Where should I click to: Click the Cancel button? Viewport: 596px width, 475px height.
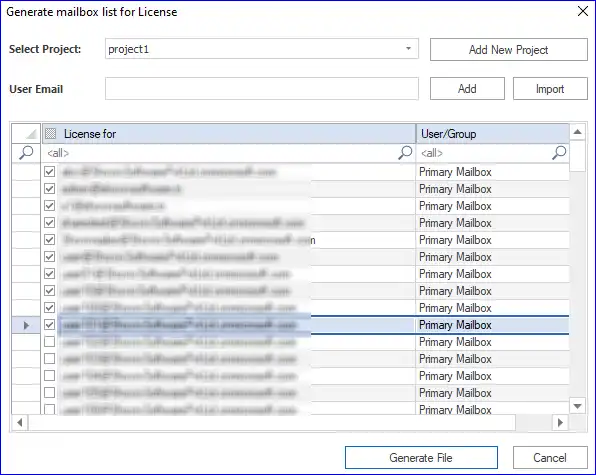(550, 458)
